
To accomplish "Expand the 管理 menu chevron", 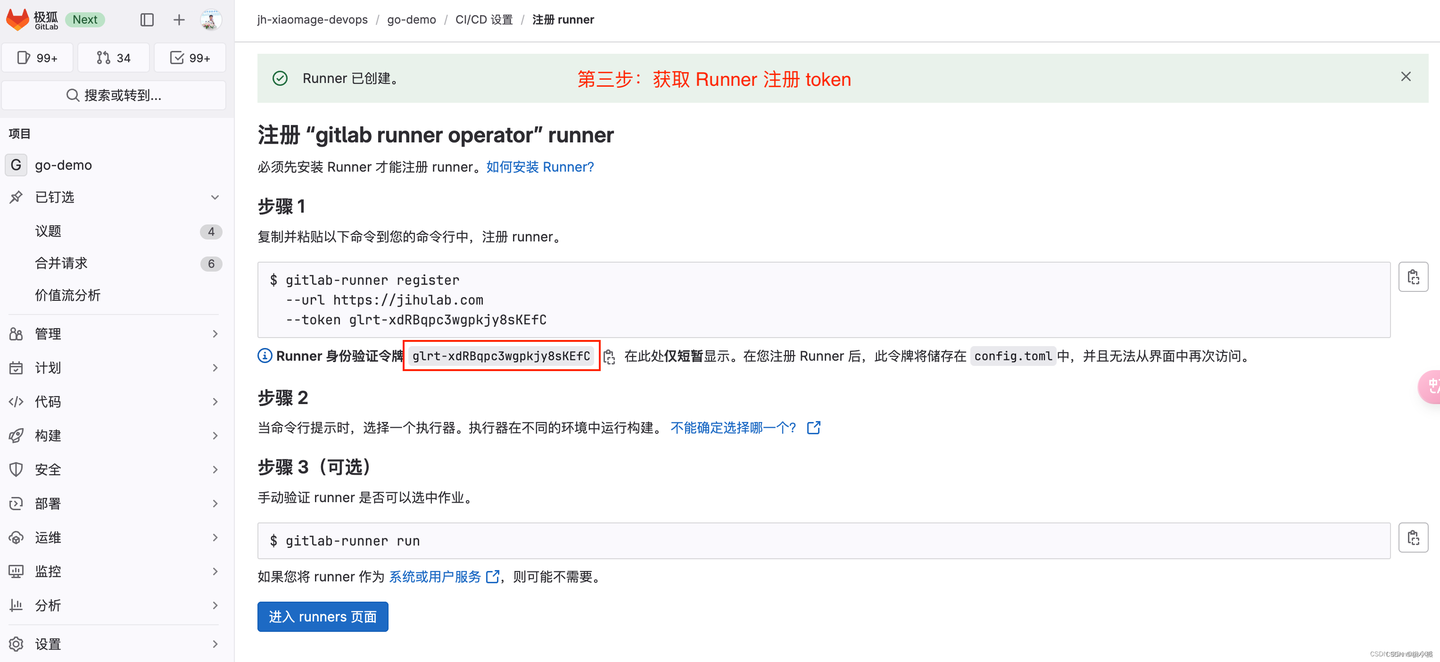I will (x=215, y=334).
